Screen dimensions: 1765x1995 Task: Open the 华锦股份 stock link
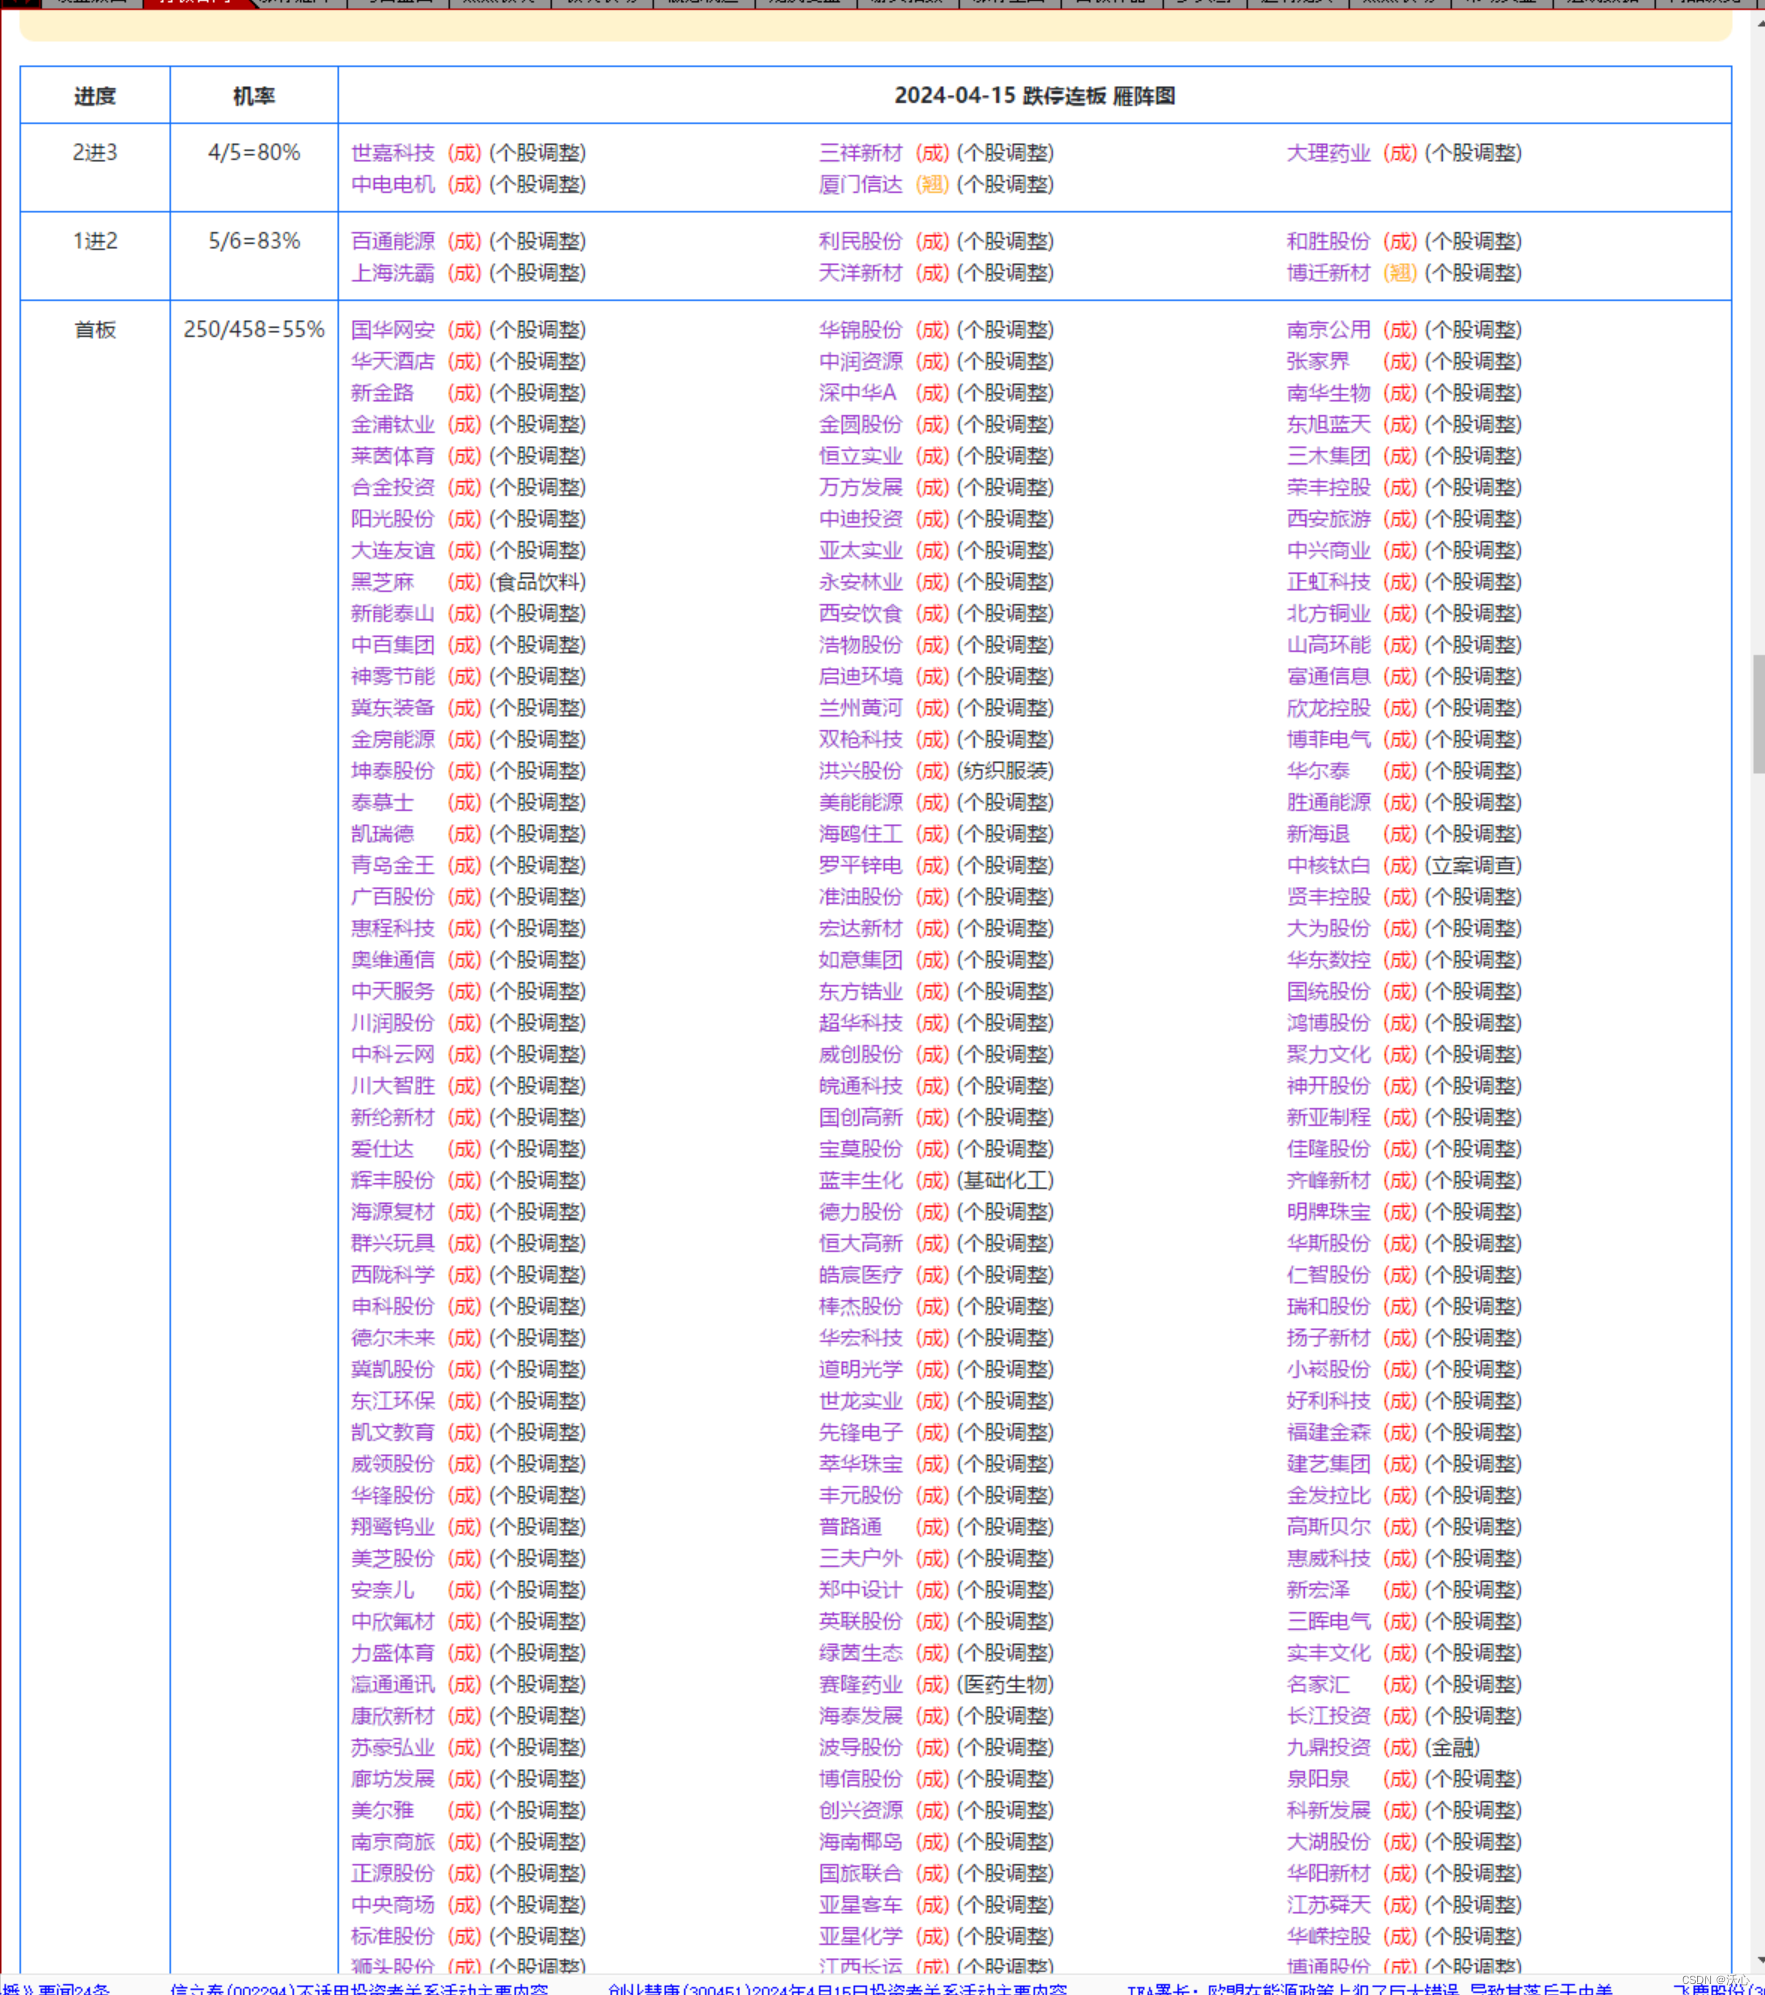coord(861,330)
